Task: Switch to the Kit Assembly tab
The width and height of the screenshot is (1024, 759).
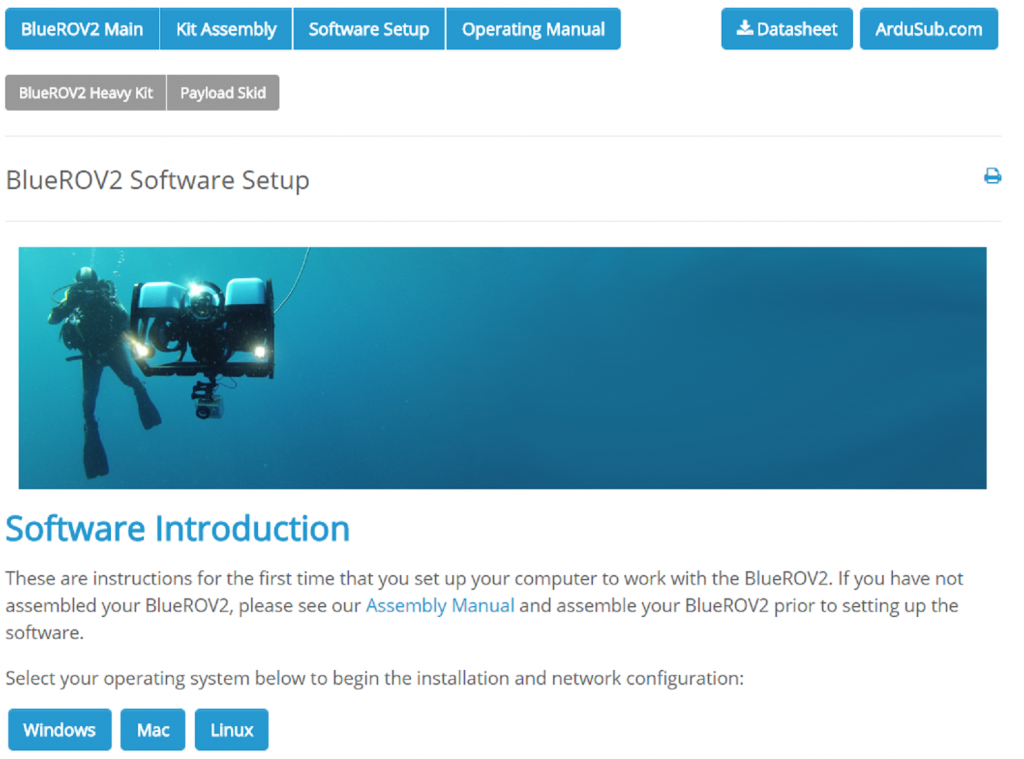Action: [x=225, y=29]
